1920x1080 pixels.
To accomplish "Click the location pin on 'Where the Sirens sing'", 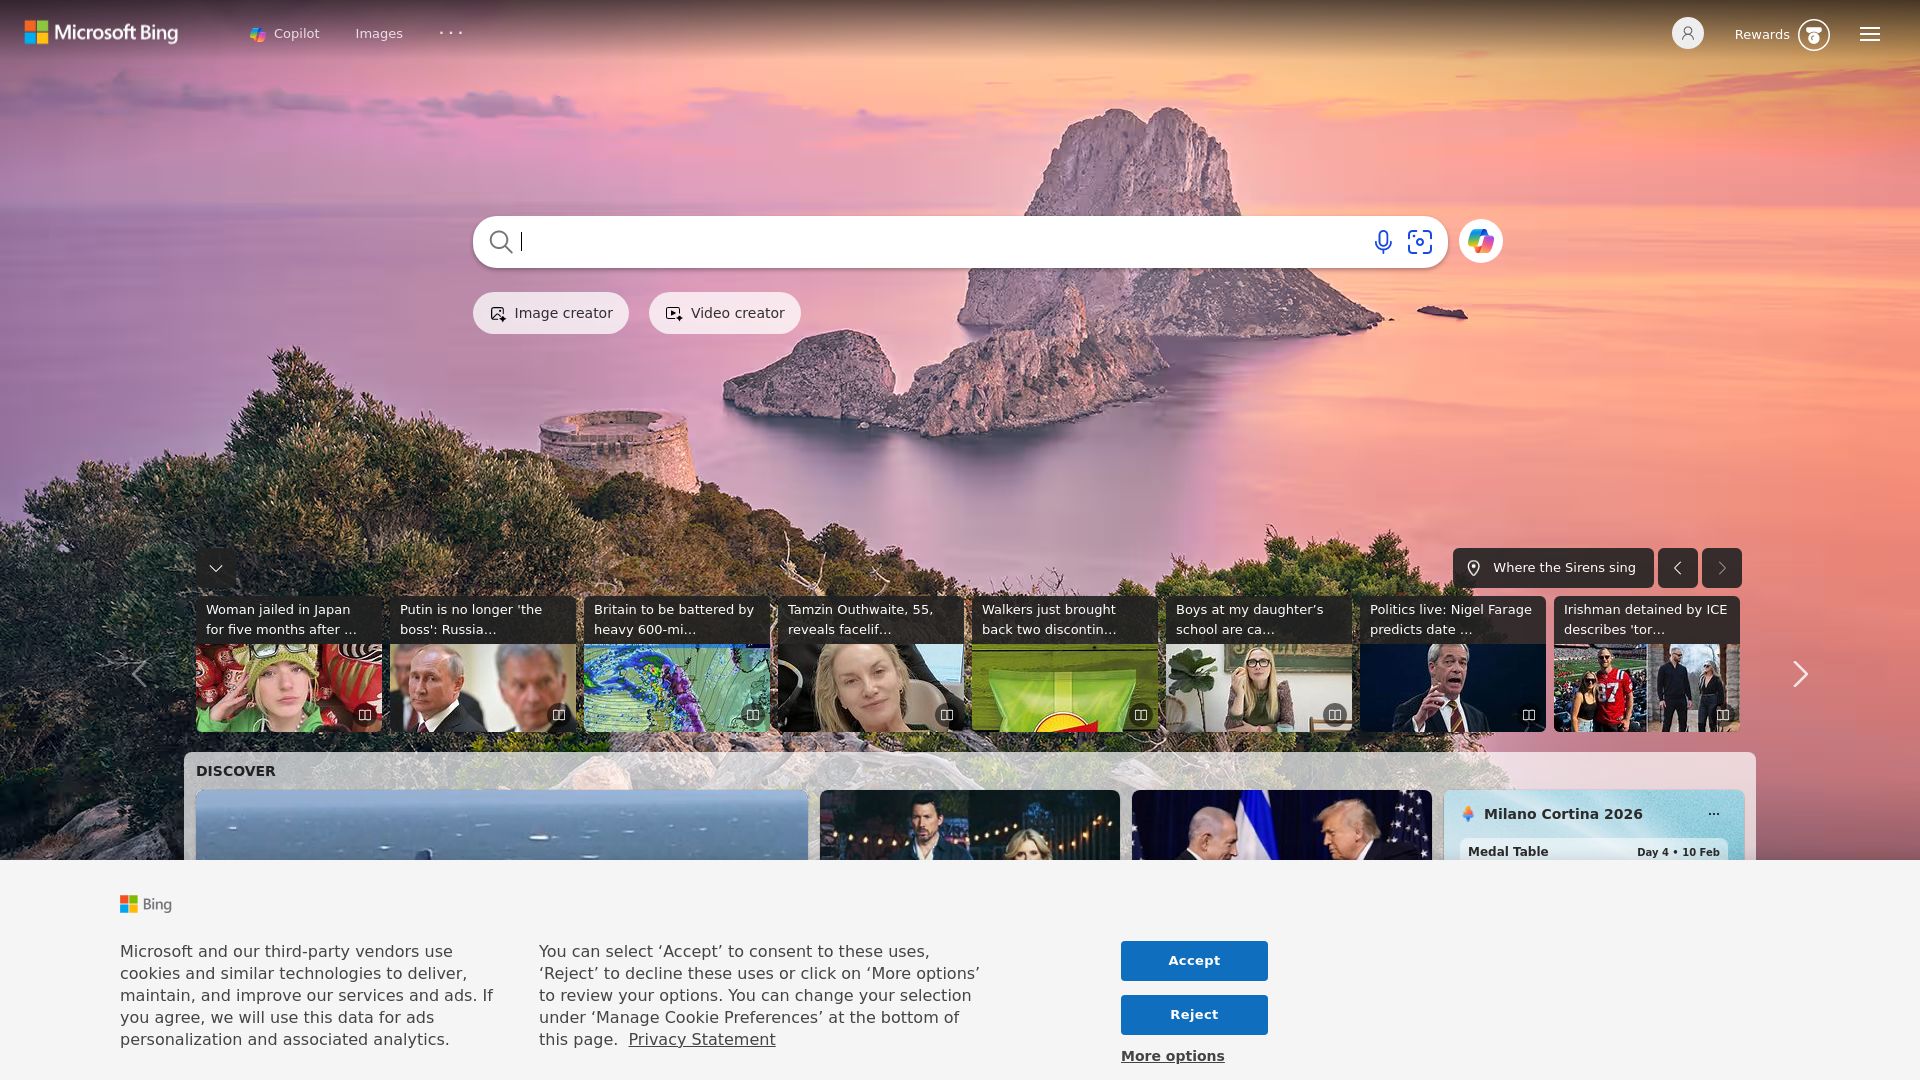I will tap(1475, 567).
